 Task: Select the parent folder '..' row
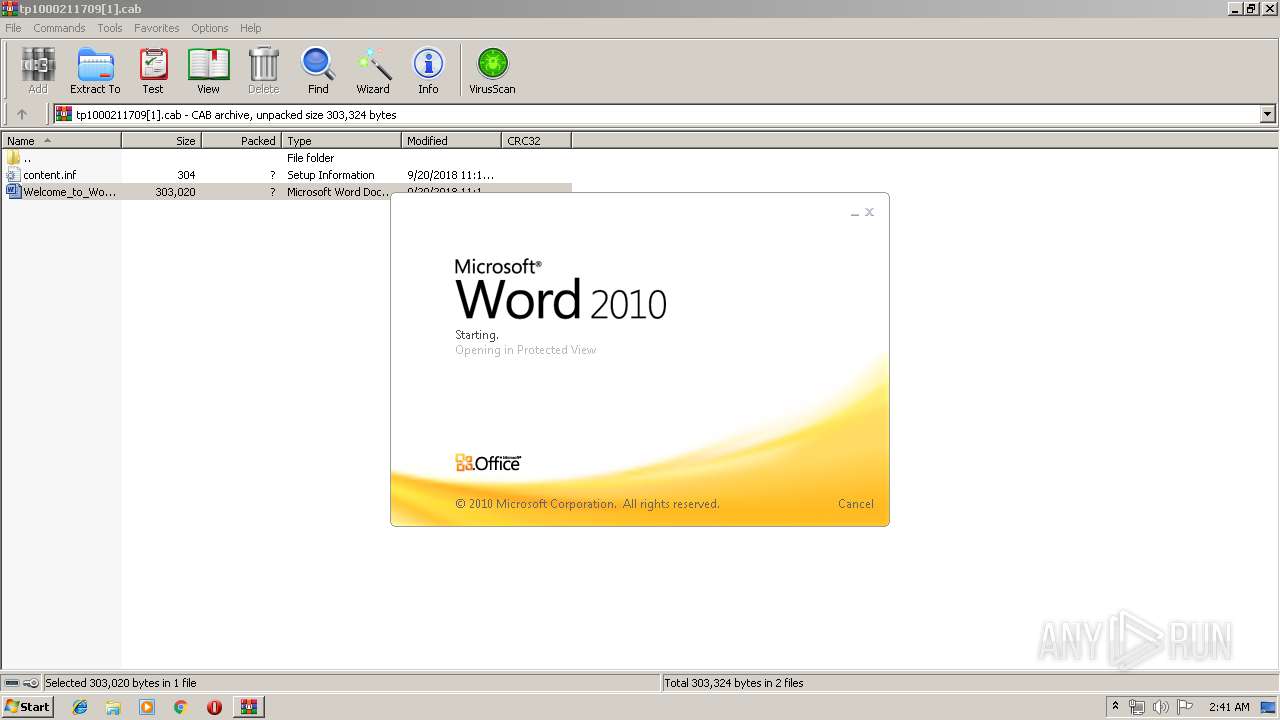[x=286, y=158]
